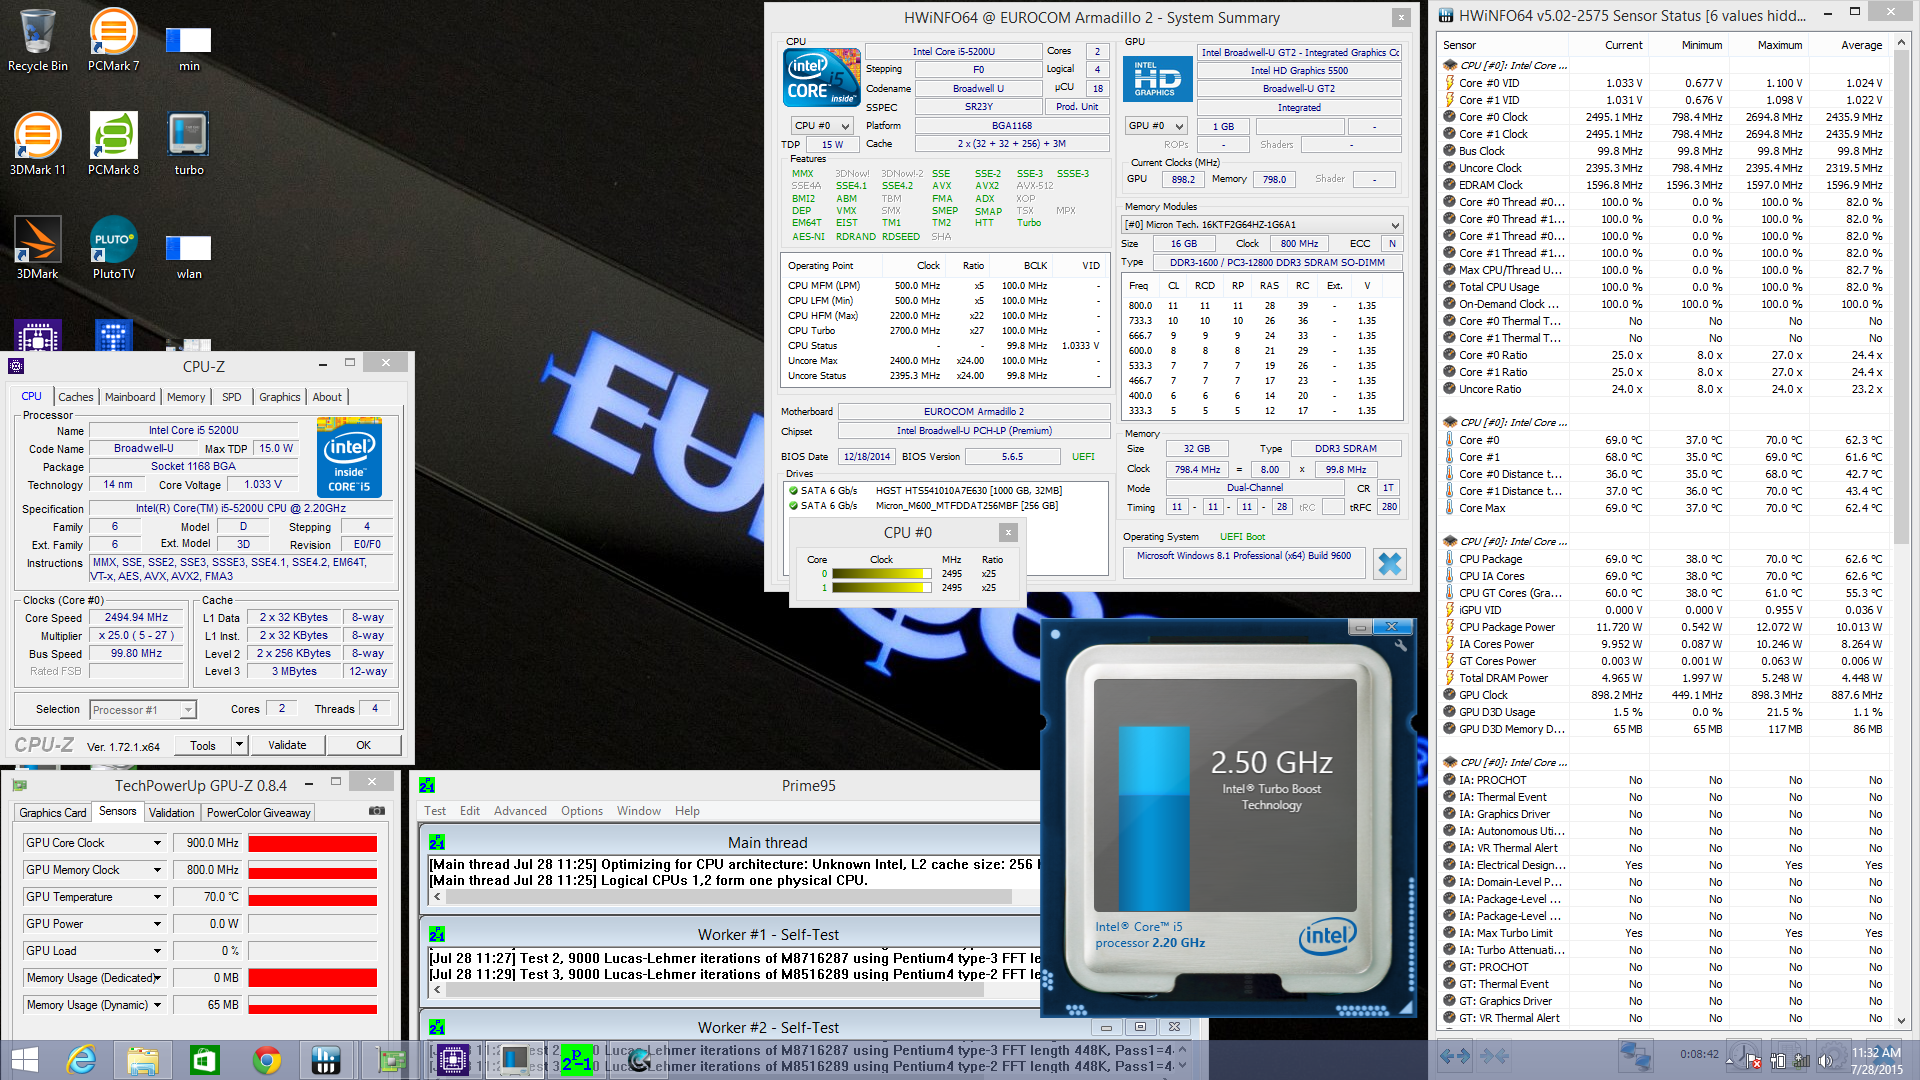1920x1080 pixels.
Task: Click the GPU-Z screenshot camera icon
Action: [376, 811]
